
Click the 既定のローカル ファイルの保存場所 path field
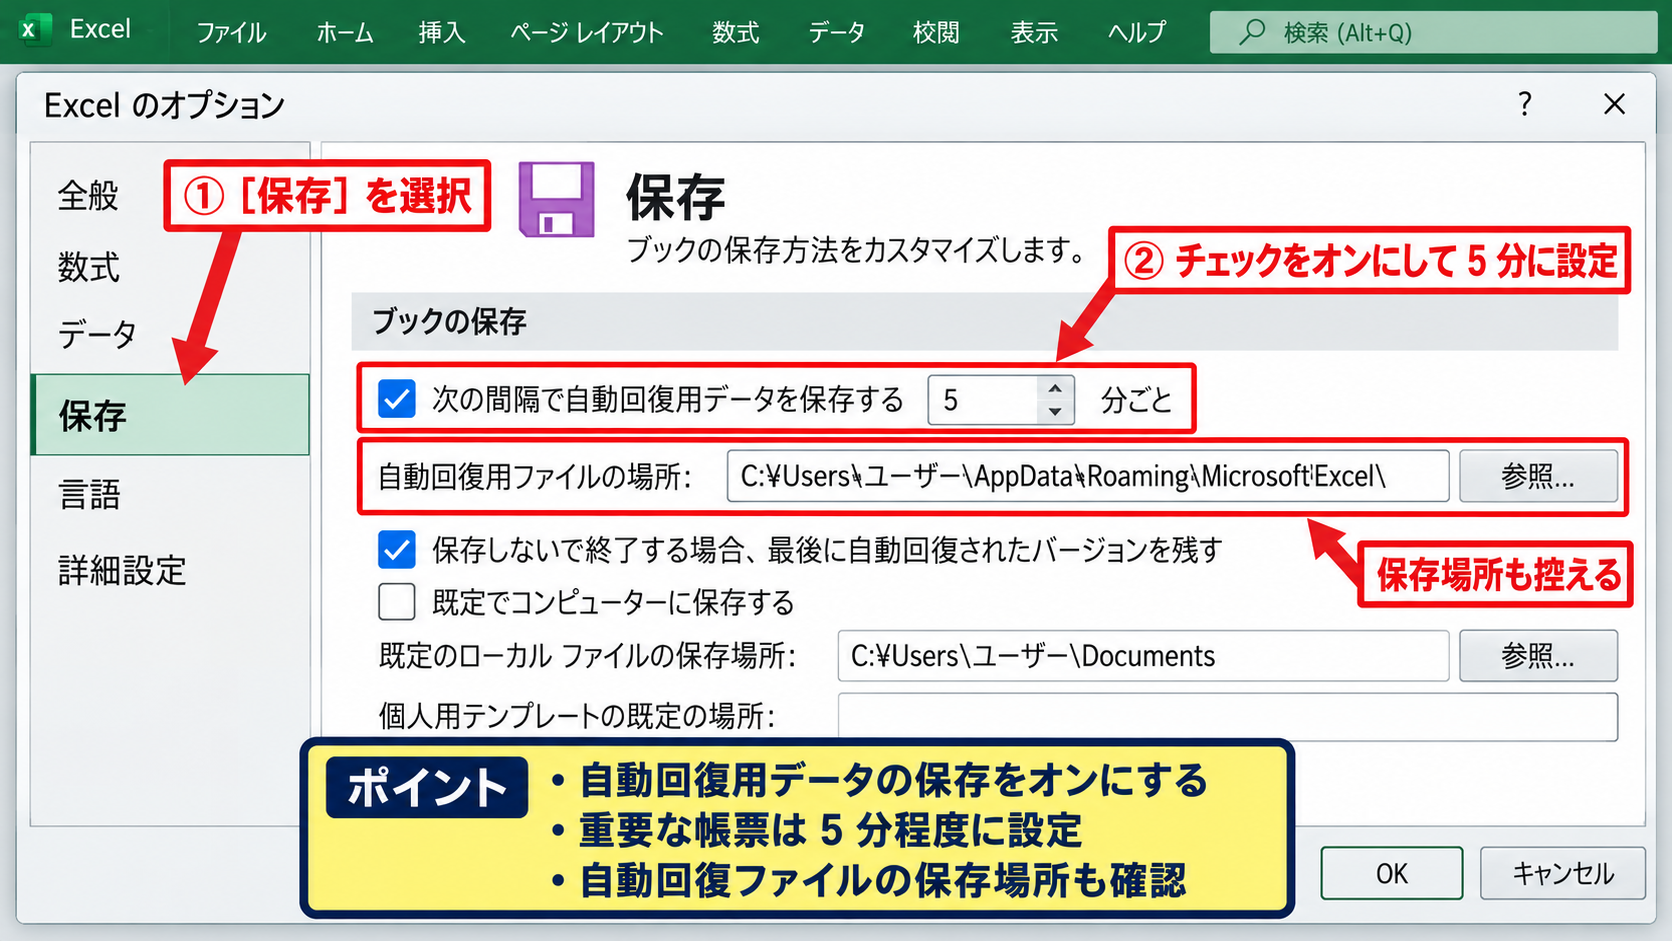[x=1143, y=656]
